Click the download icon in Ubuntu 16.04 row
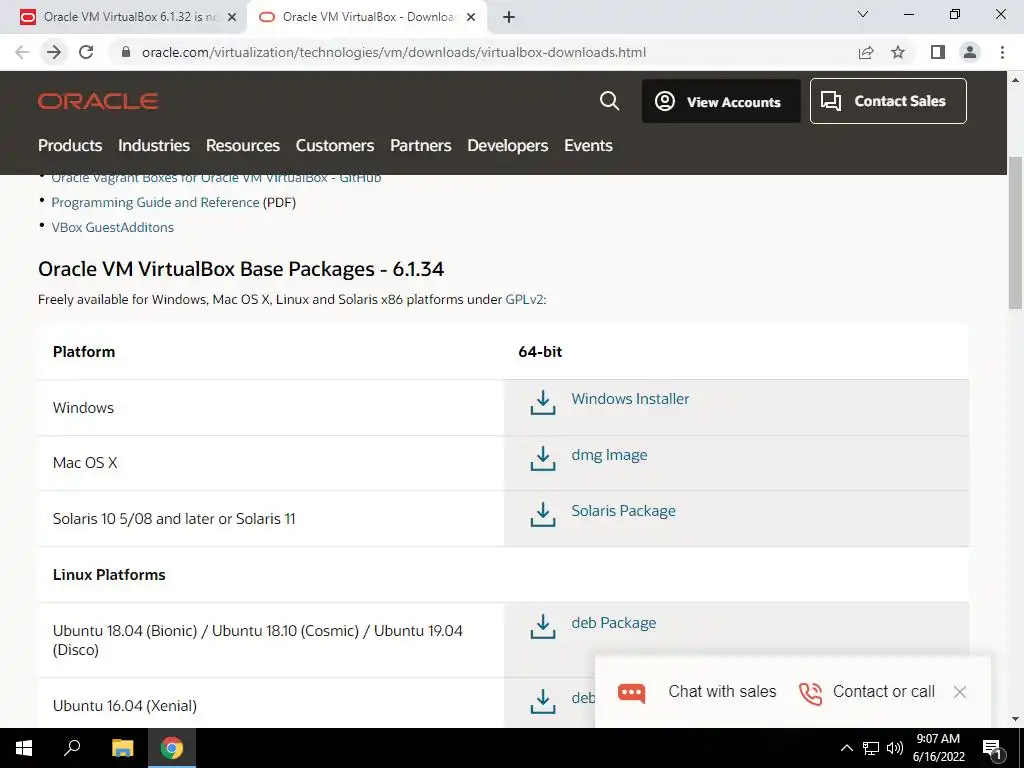Image resolution: width=1024 pixels, height=768 pixels. [x=543, y=701]
